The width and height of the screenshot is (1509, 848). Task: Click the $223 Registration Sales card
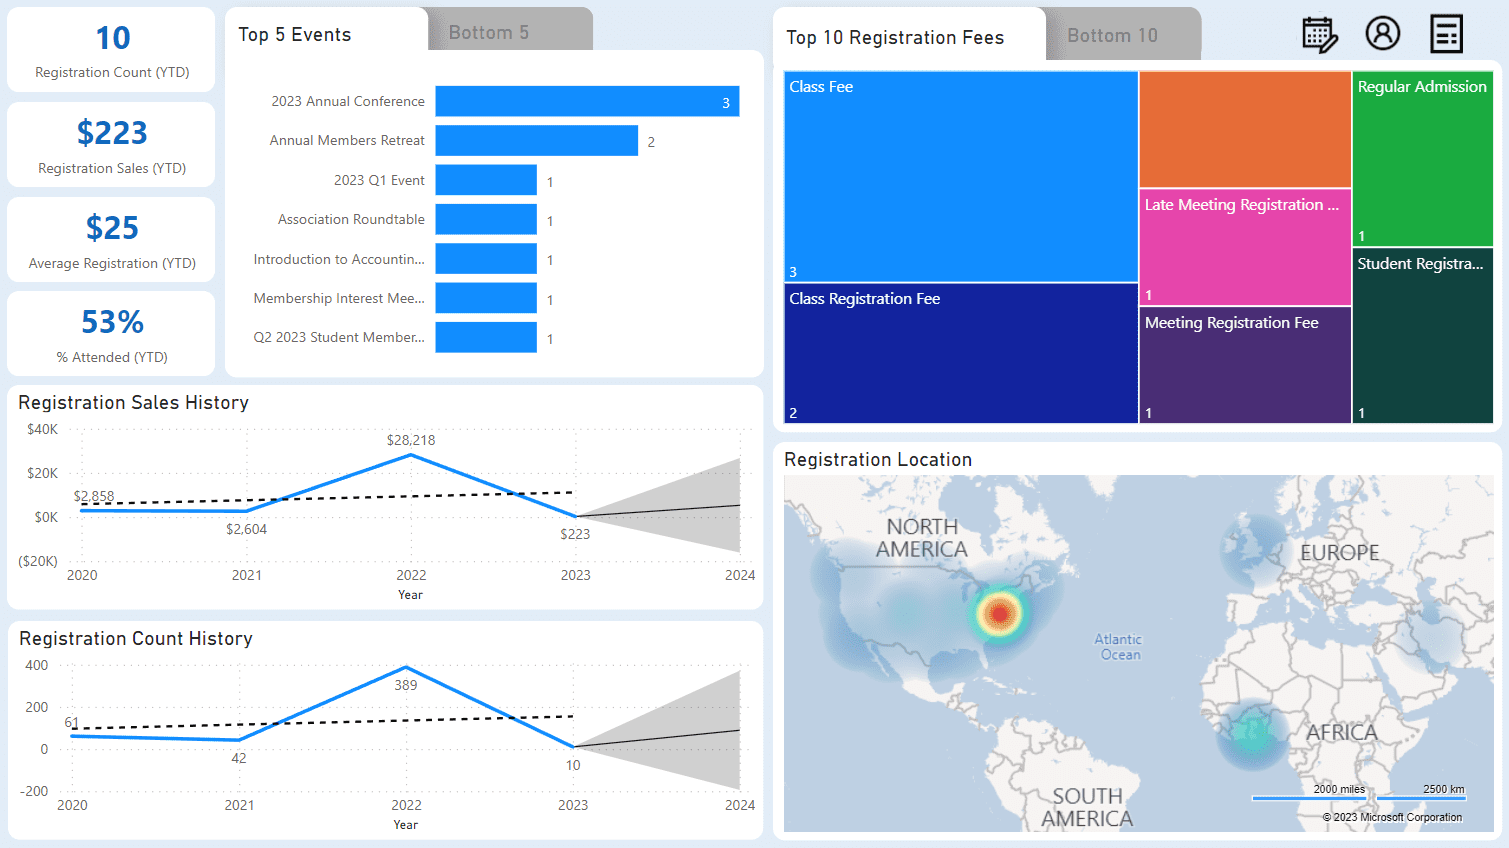click(110, 144)
